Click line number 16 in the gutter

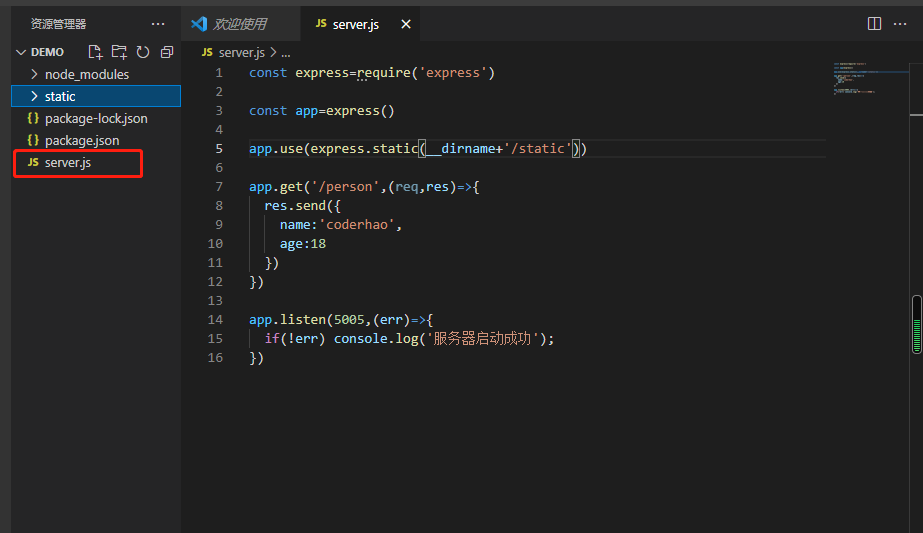[215, 357]
